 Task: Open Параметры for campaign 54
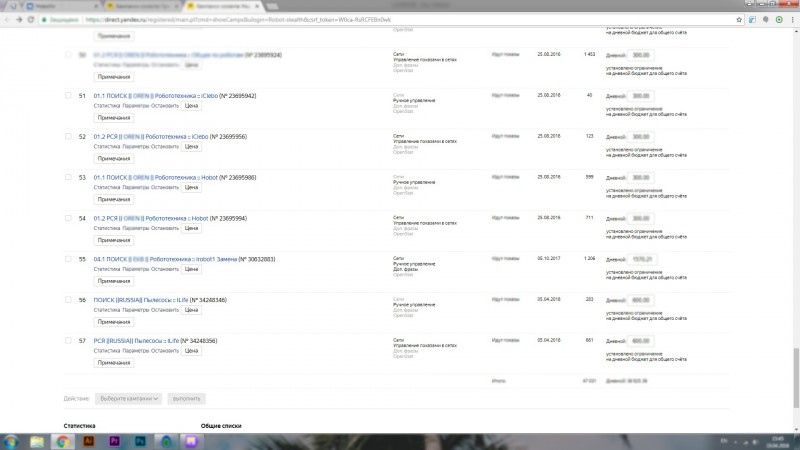click(x=136, y=228)
